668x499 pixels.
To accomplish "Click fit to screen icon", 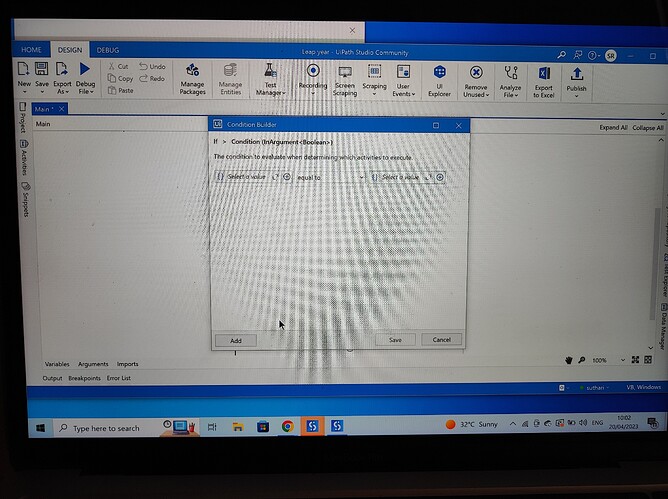I will tap(635, 360).
